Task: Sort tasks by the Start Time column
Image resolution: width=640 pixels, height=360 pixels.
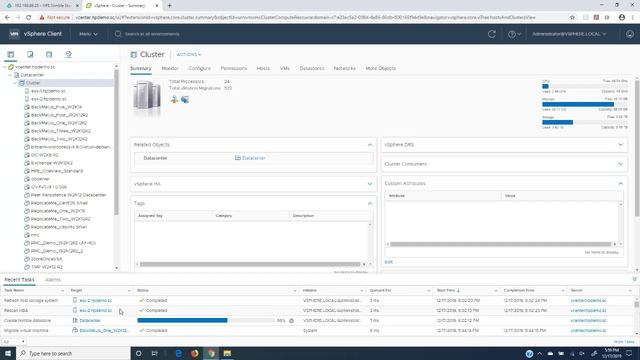Action: [x=448, y=291]
